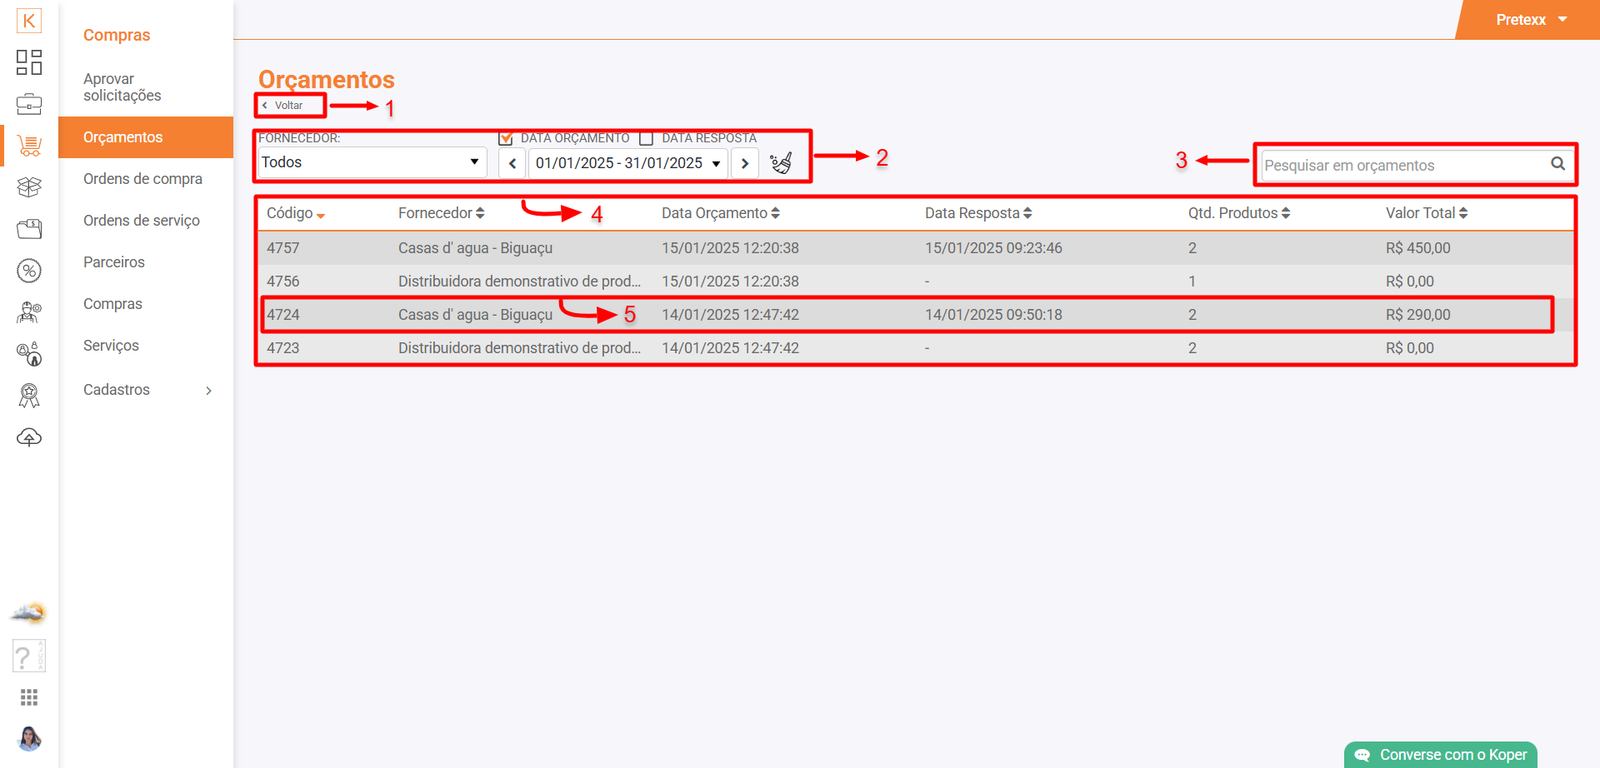
Task: Uncheck the Data Orçamento checkbox
Action: click(506, 138)
